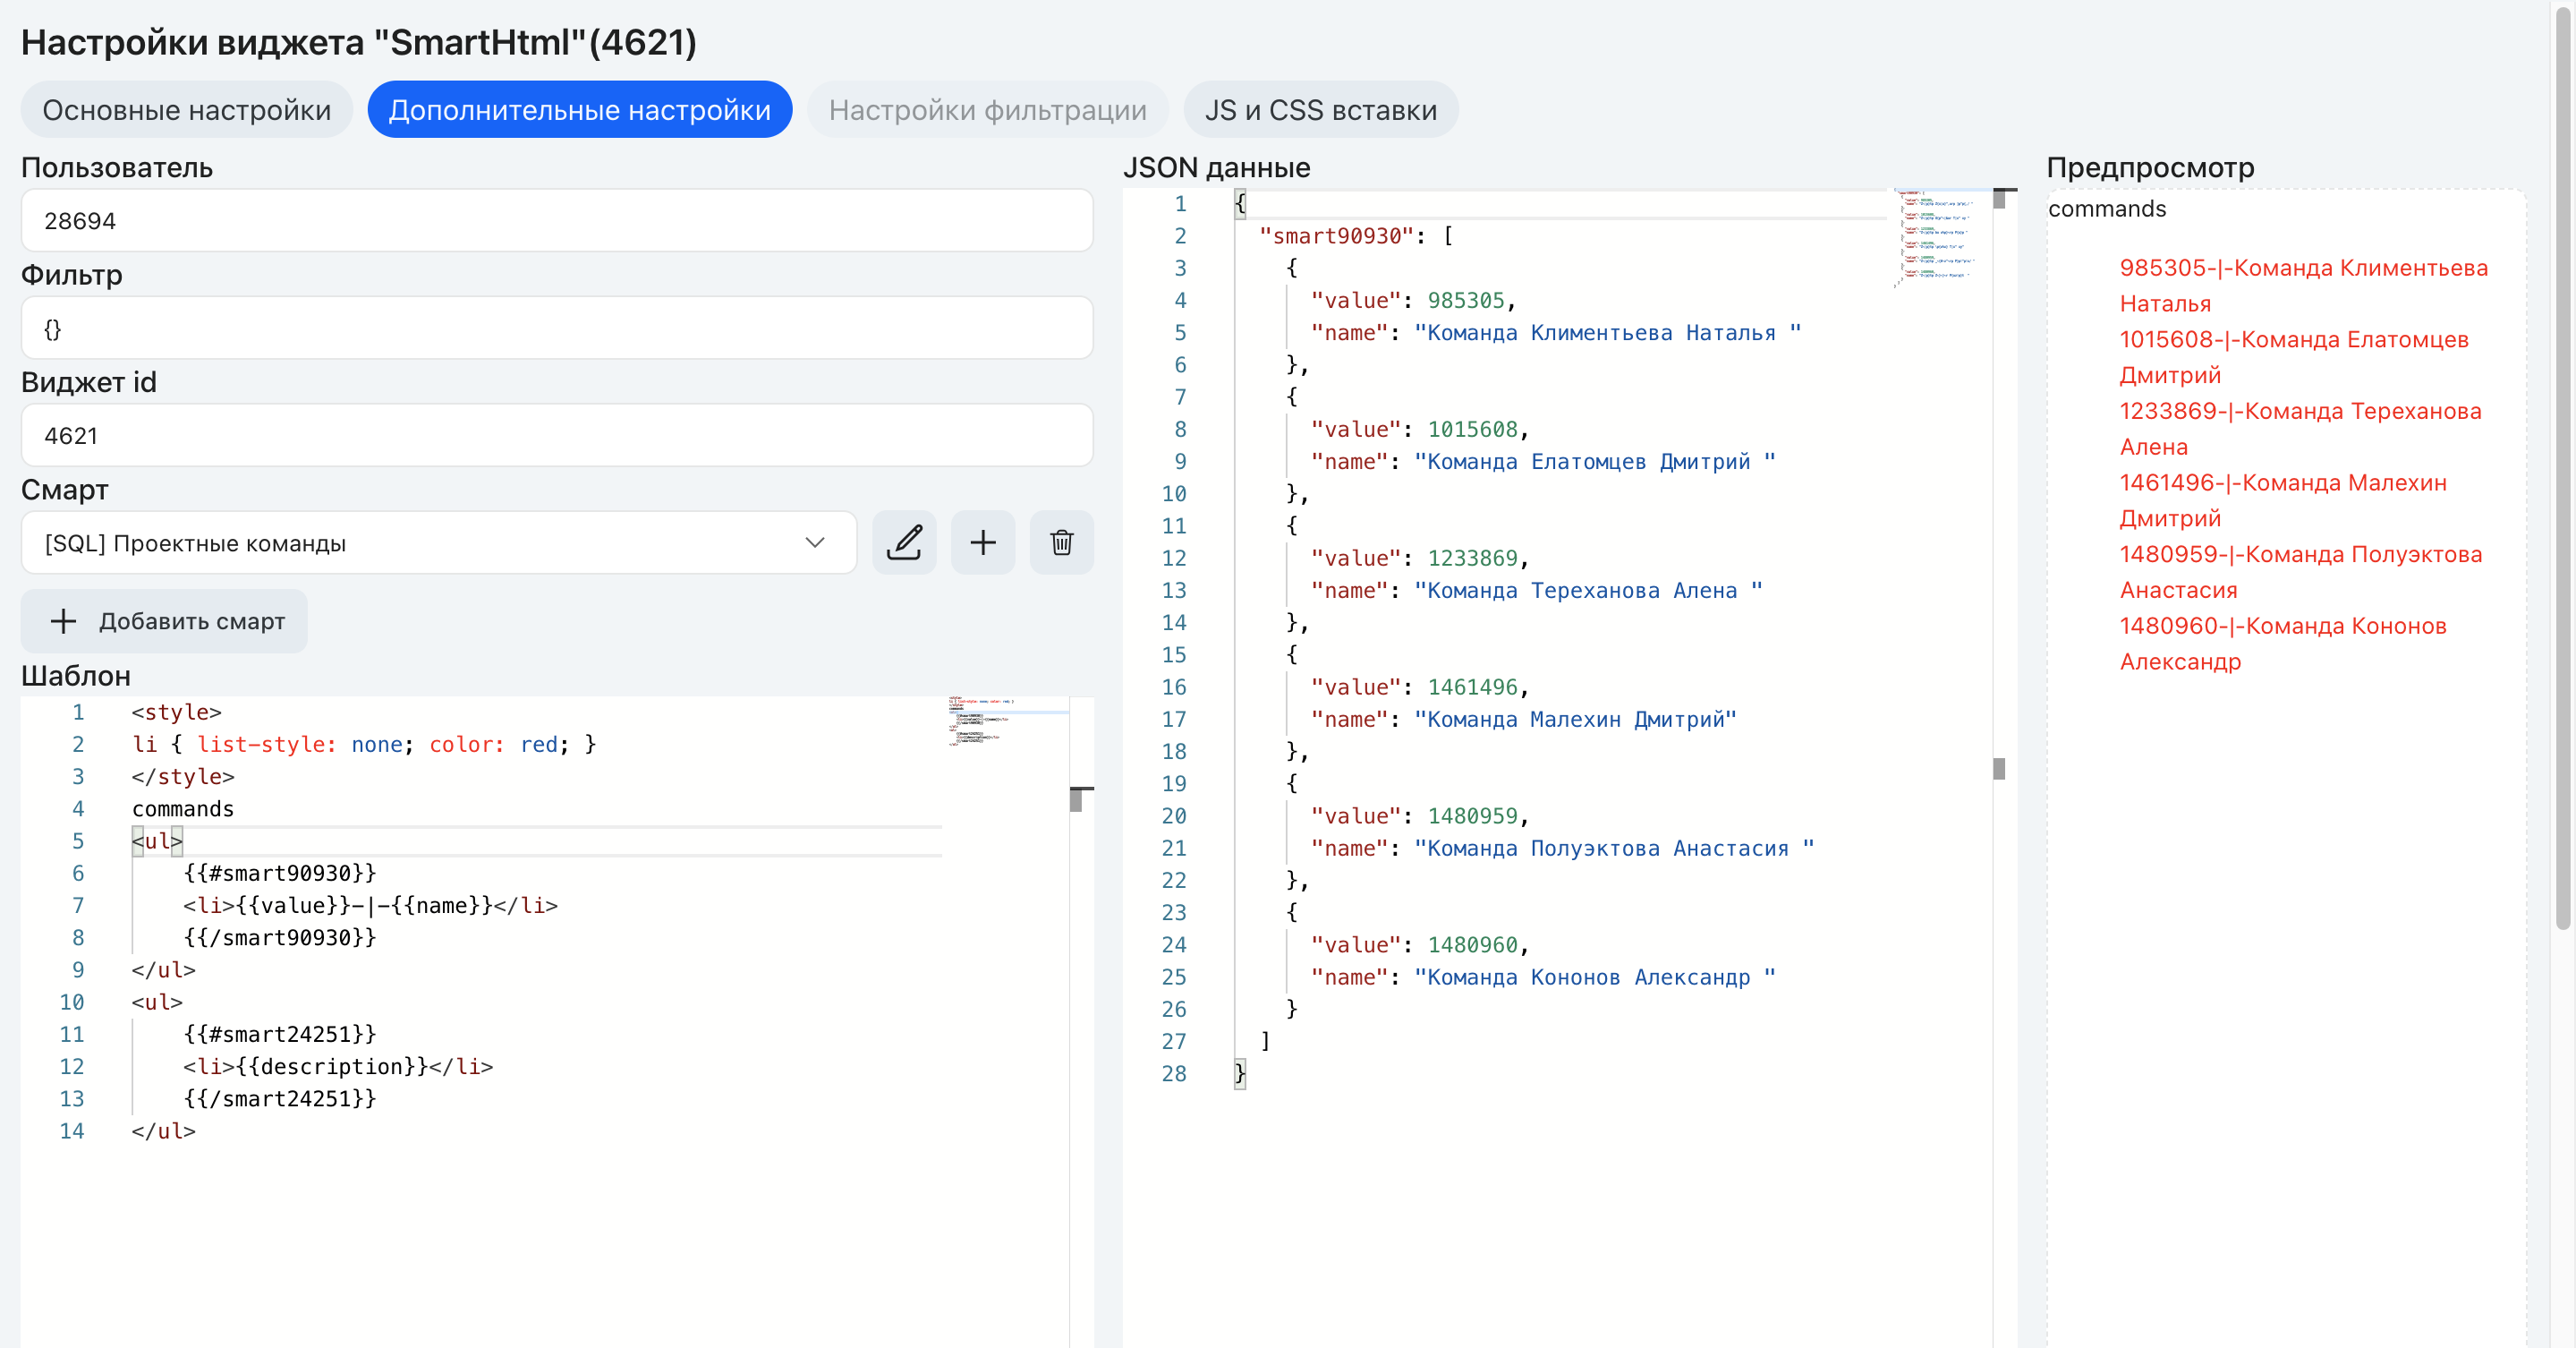Click the page vertical scrollbar

click(x=2563, y=470)
